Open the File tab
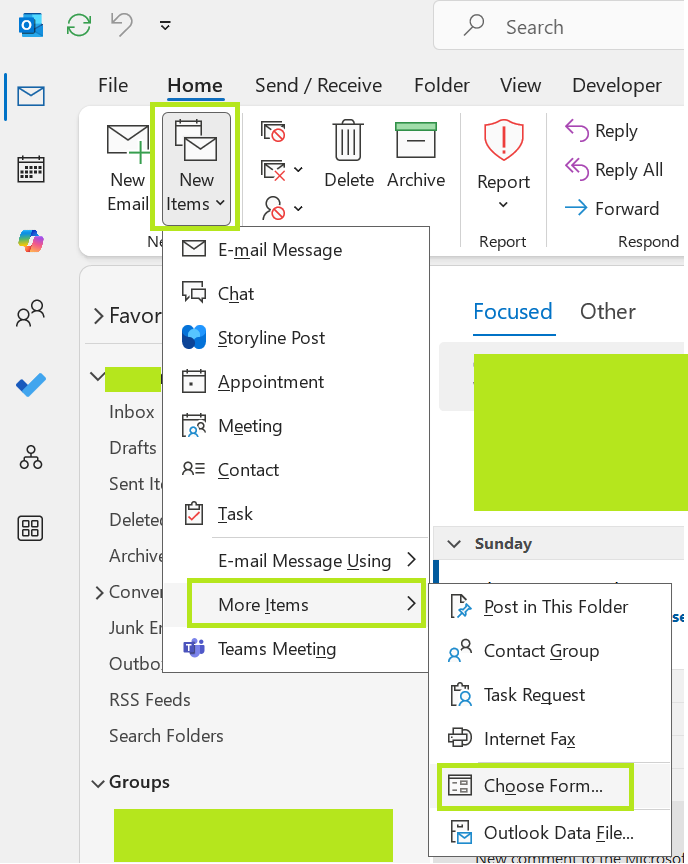Viewport: 688px width, 864px height. [113, 85]
